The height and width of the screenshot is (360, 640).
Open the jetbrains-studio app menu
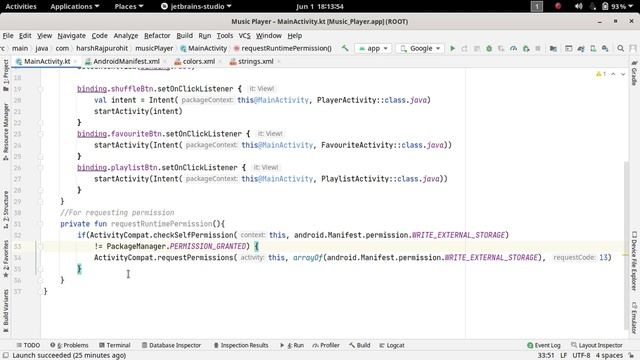click(x=196, y=6)
